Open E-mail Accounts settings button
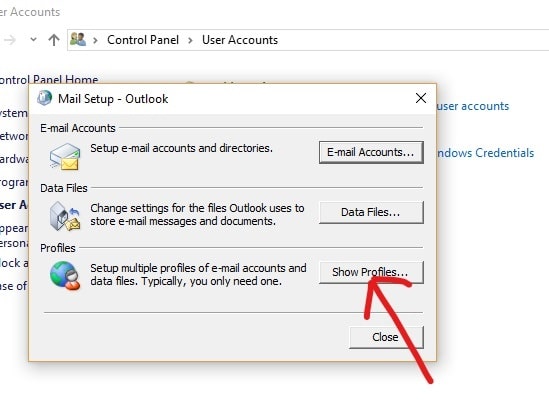Screen dimensions: 549x403 (371, 152)
